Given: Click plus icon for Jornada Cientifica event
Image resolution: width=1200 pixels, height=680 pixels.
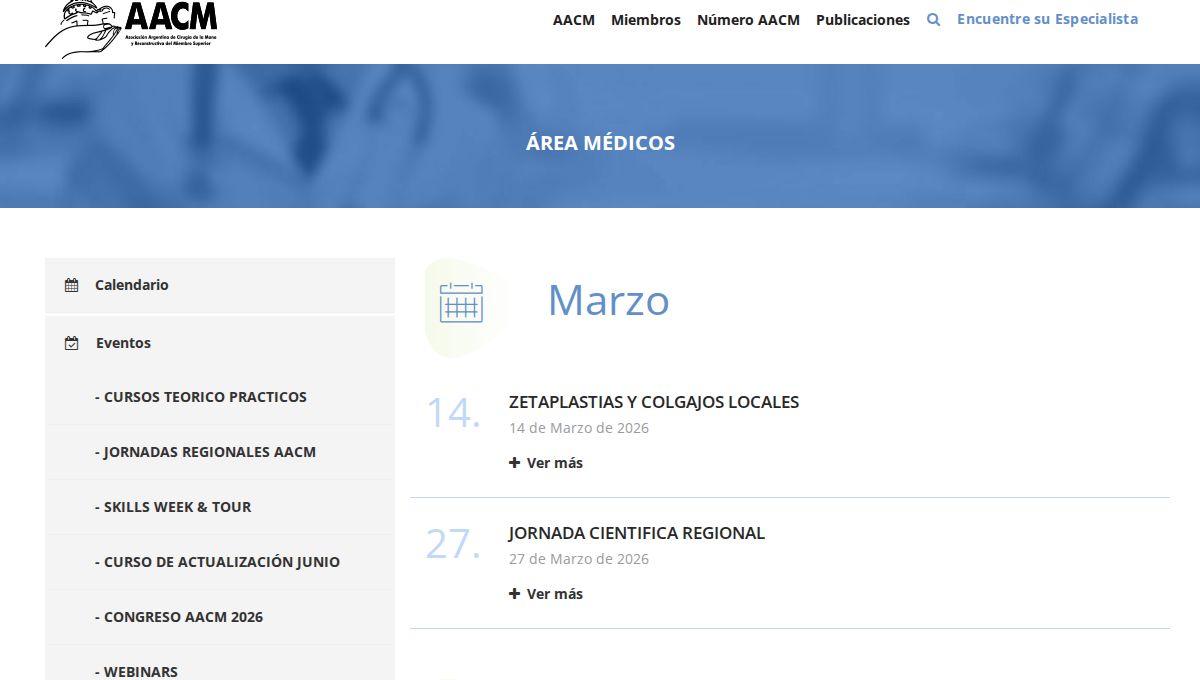Looking at the screenshot, I should (514, 594).
